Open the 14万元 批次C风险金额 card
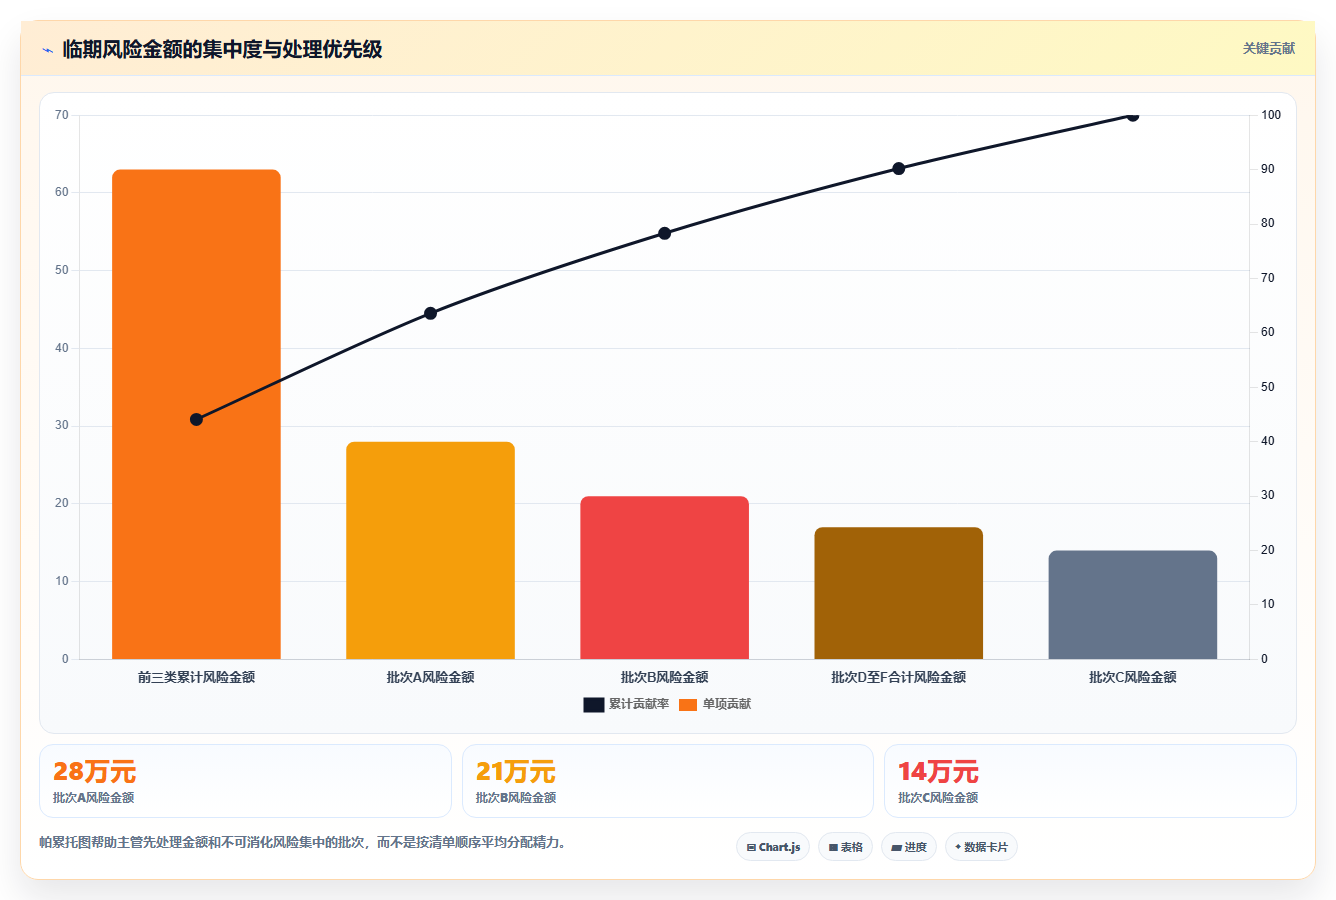Viewport: 1336px width, 900px height. point(1090,781)
